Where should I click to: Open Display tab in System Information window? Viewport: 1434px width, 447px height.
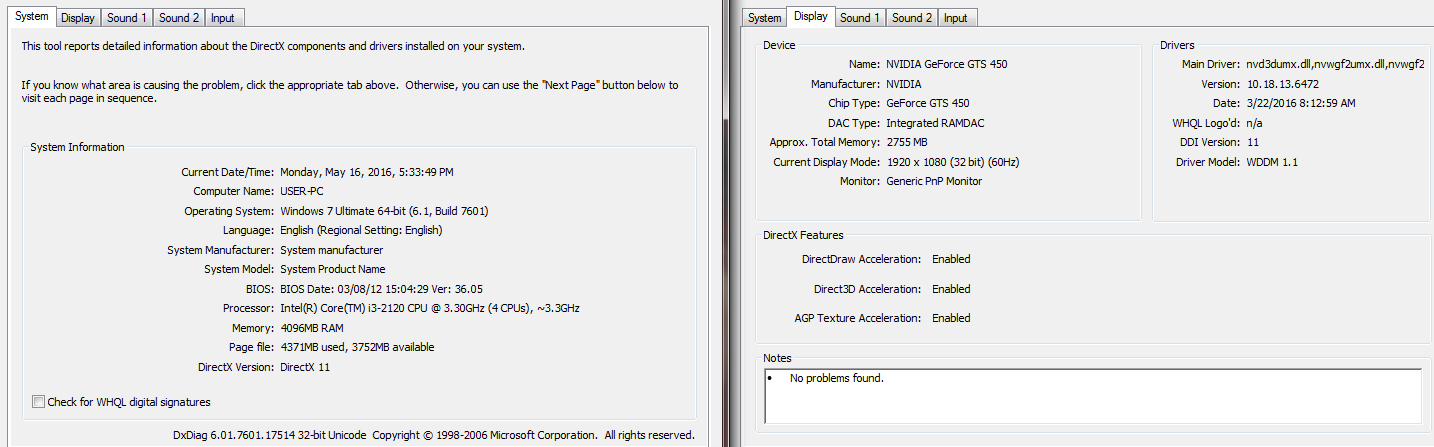(x=77, y=18)
